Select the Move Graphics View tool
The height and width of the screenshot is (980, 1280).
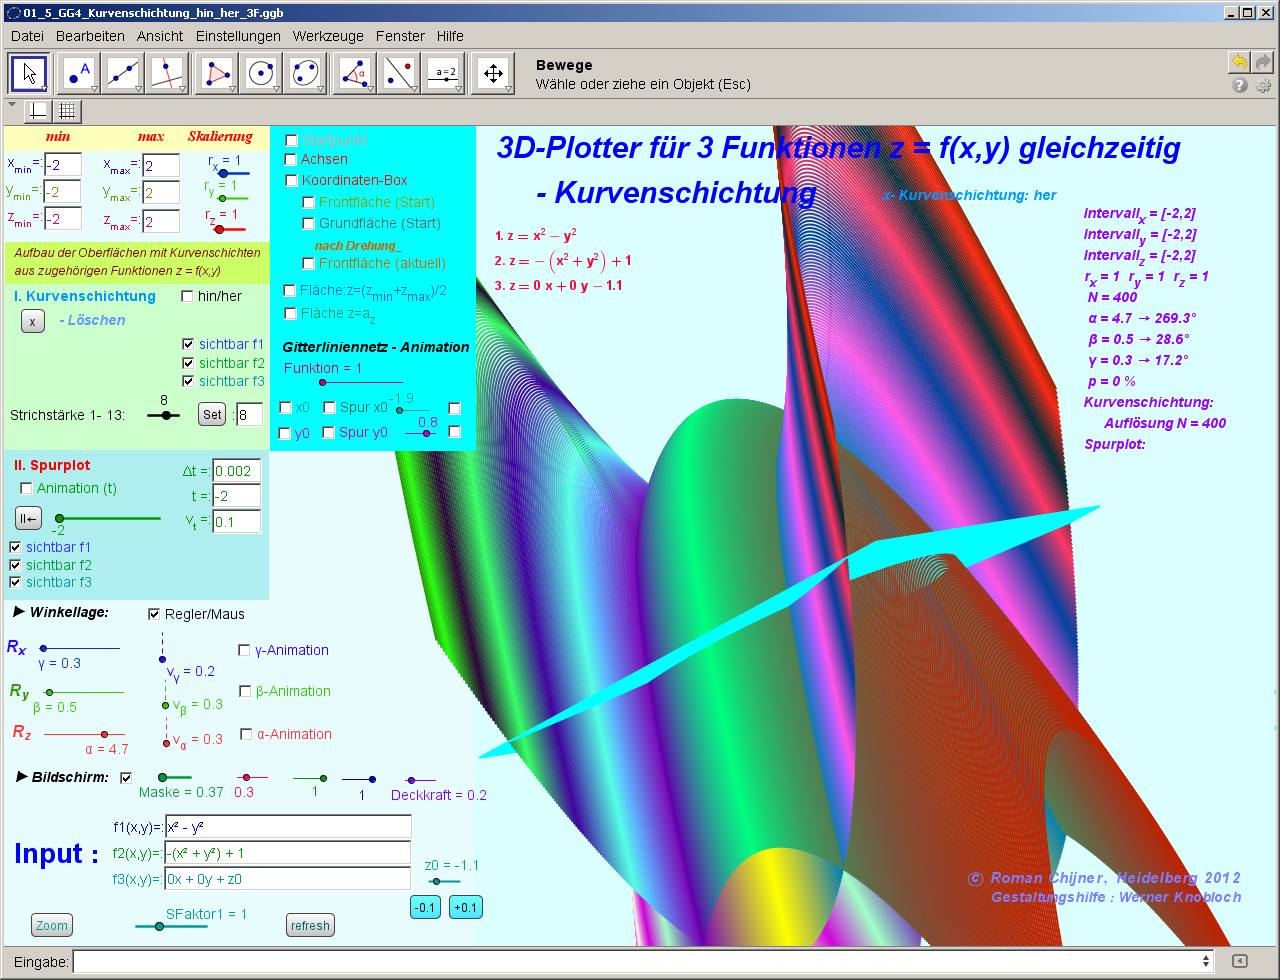tap(492, 74)
